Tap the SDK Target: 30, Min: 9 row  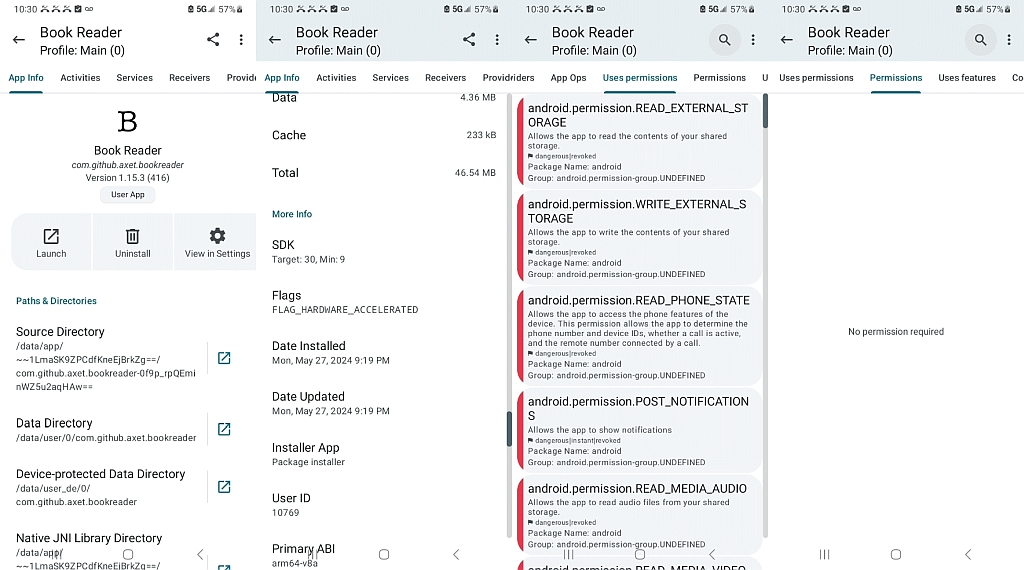click(x=384, y=251)
